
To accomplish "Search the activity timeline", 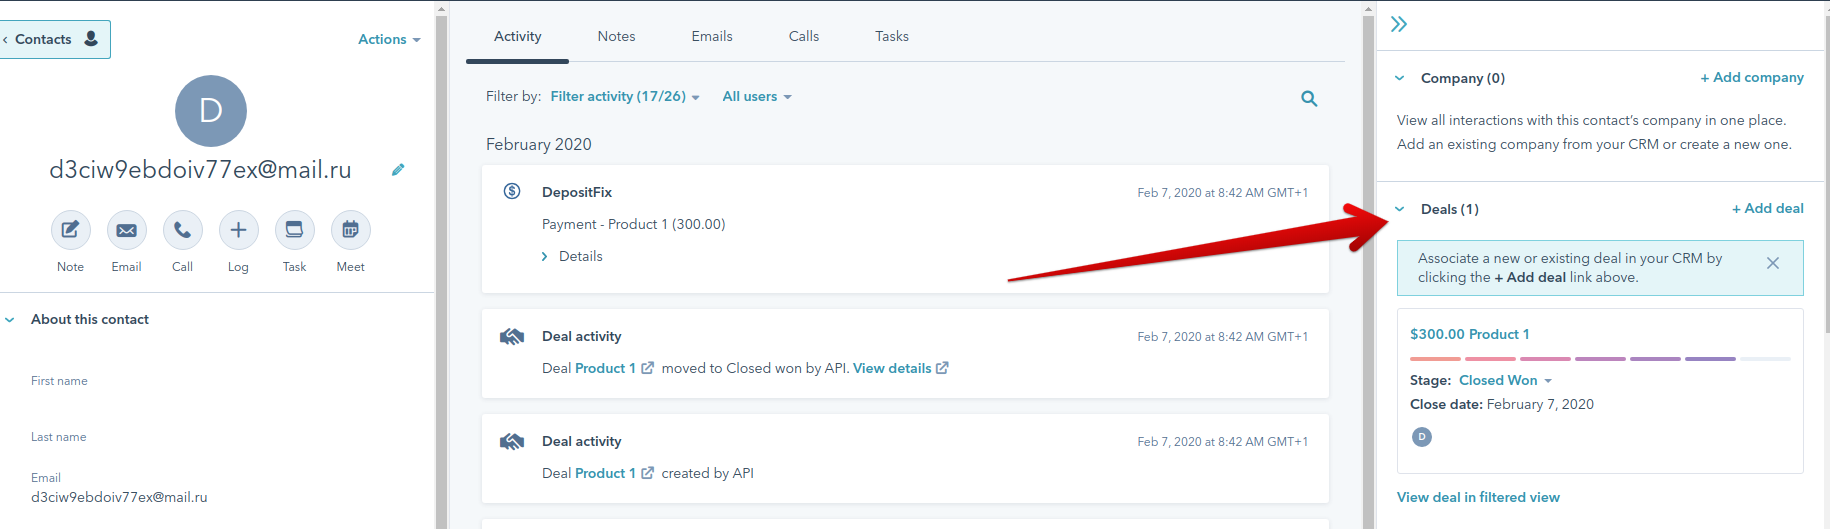I will pos(1309,98).
